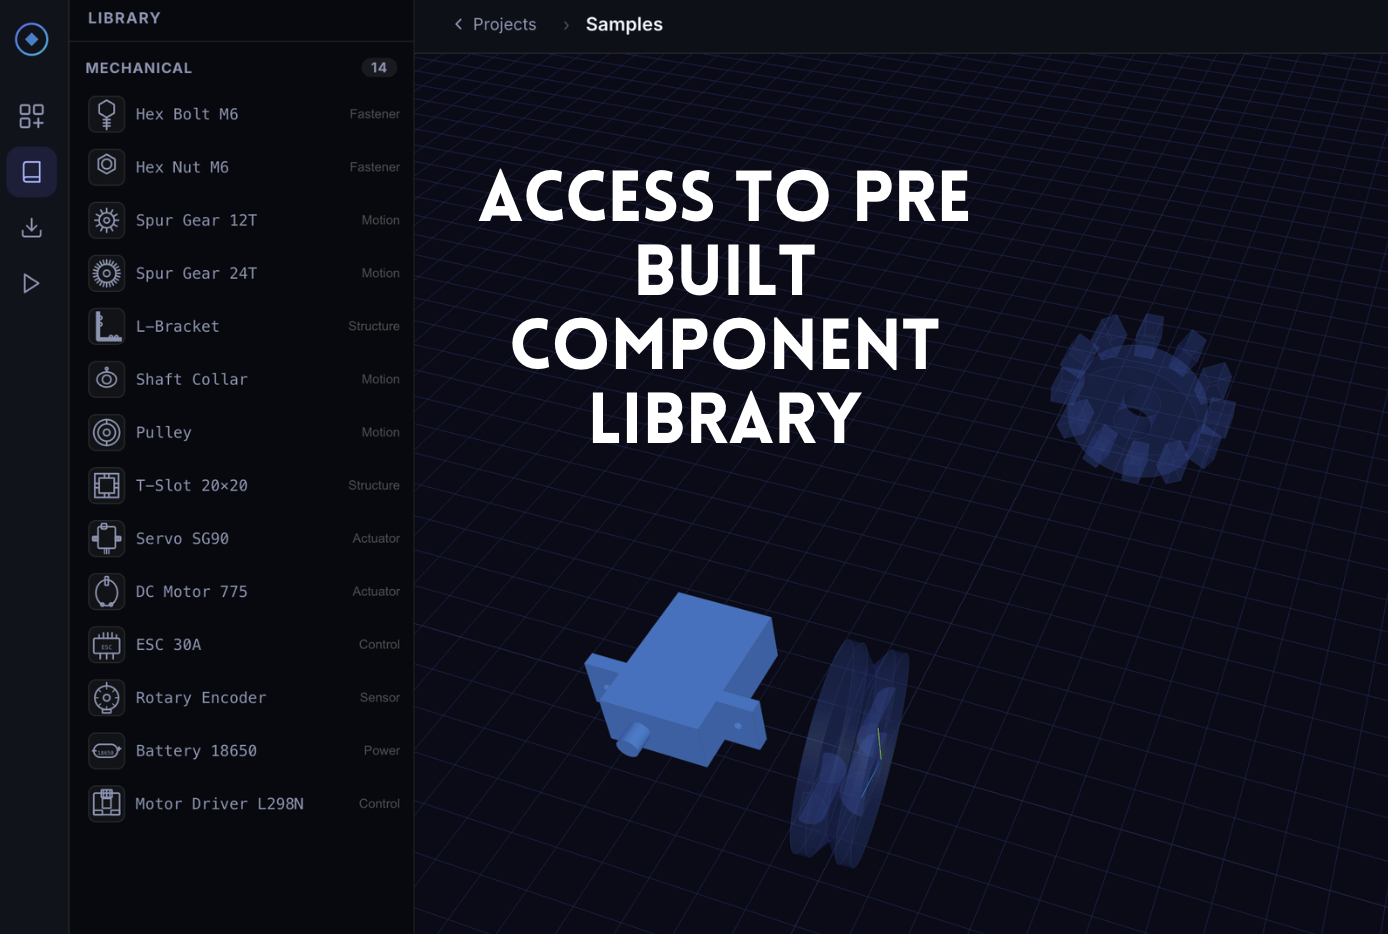The width and height of the screenshot is (1388, 934).
Task: Select the blue servo 3D model in viewport
Action: (x=680, y=682)
